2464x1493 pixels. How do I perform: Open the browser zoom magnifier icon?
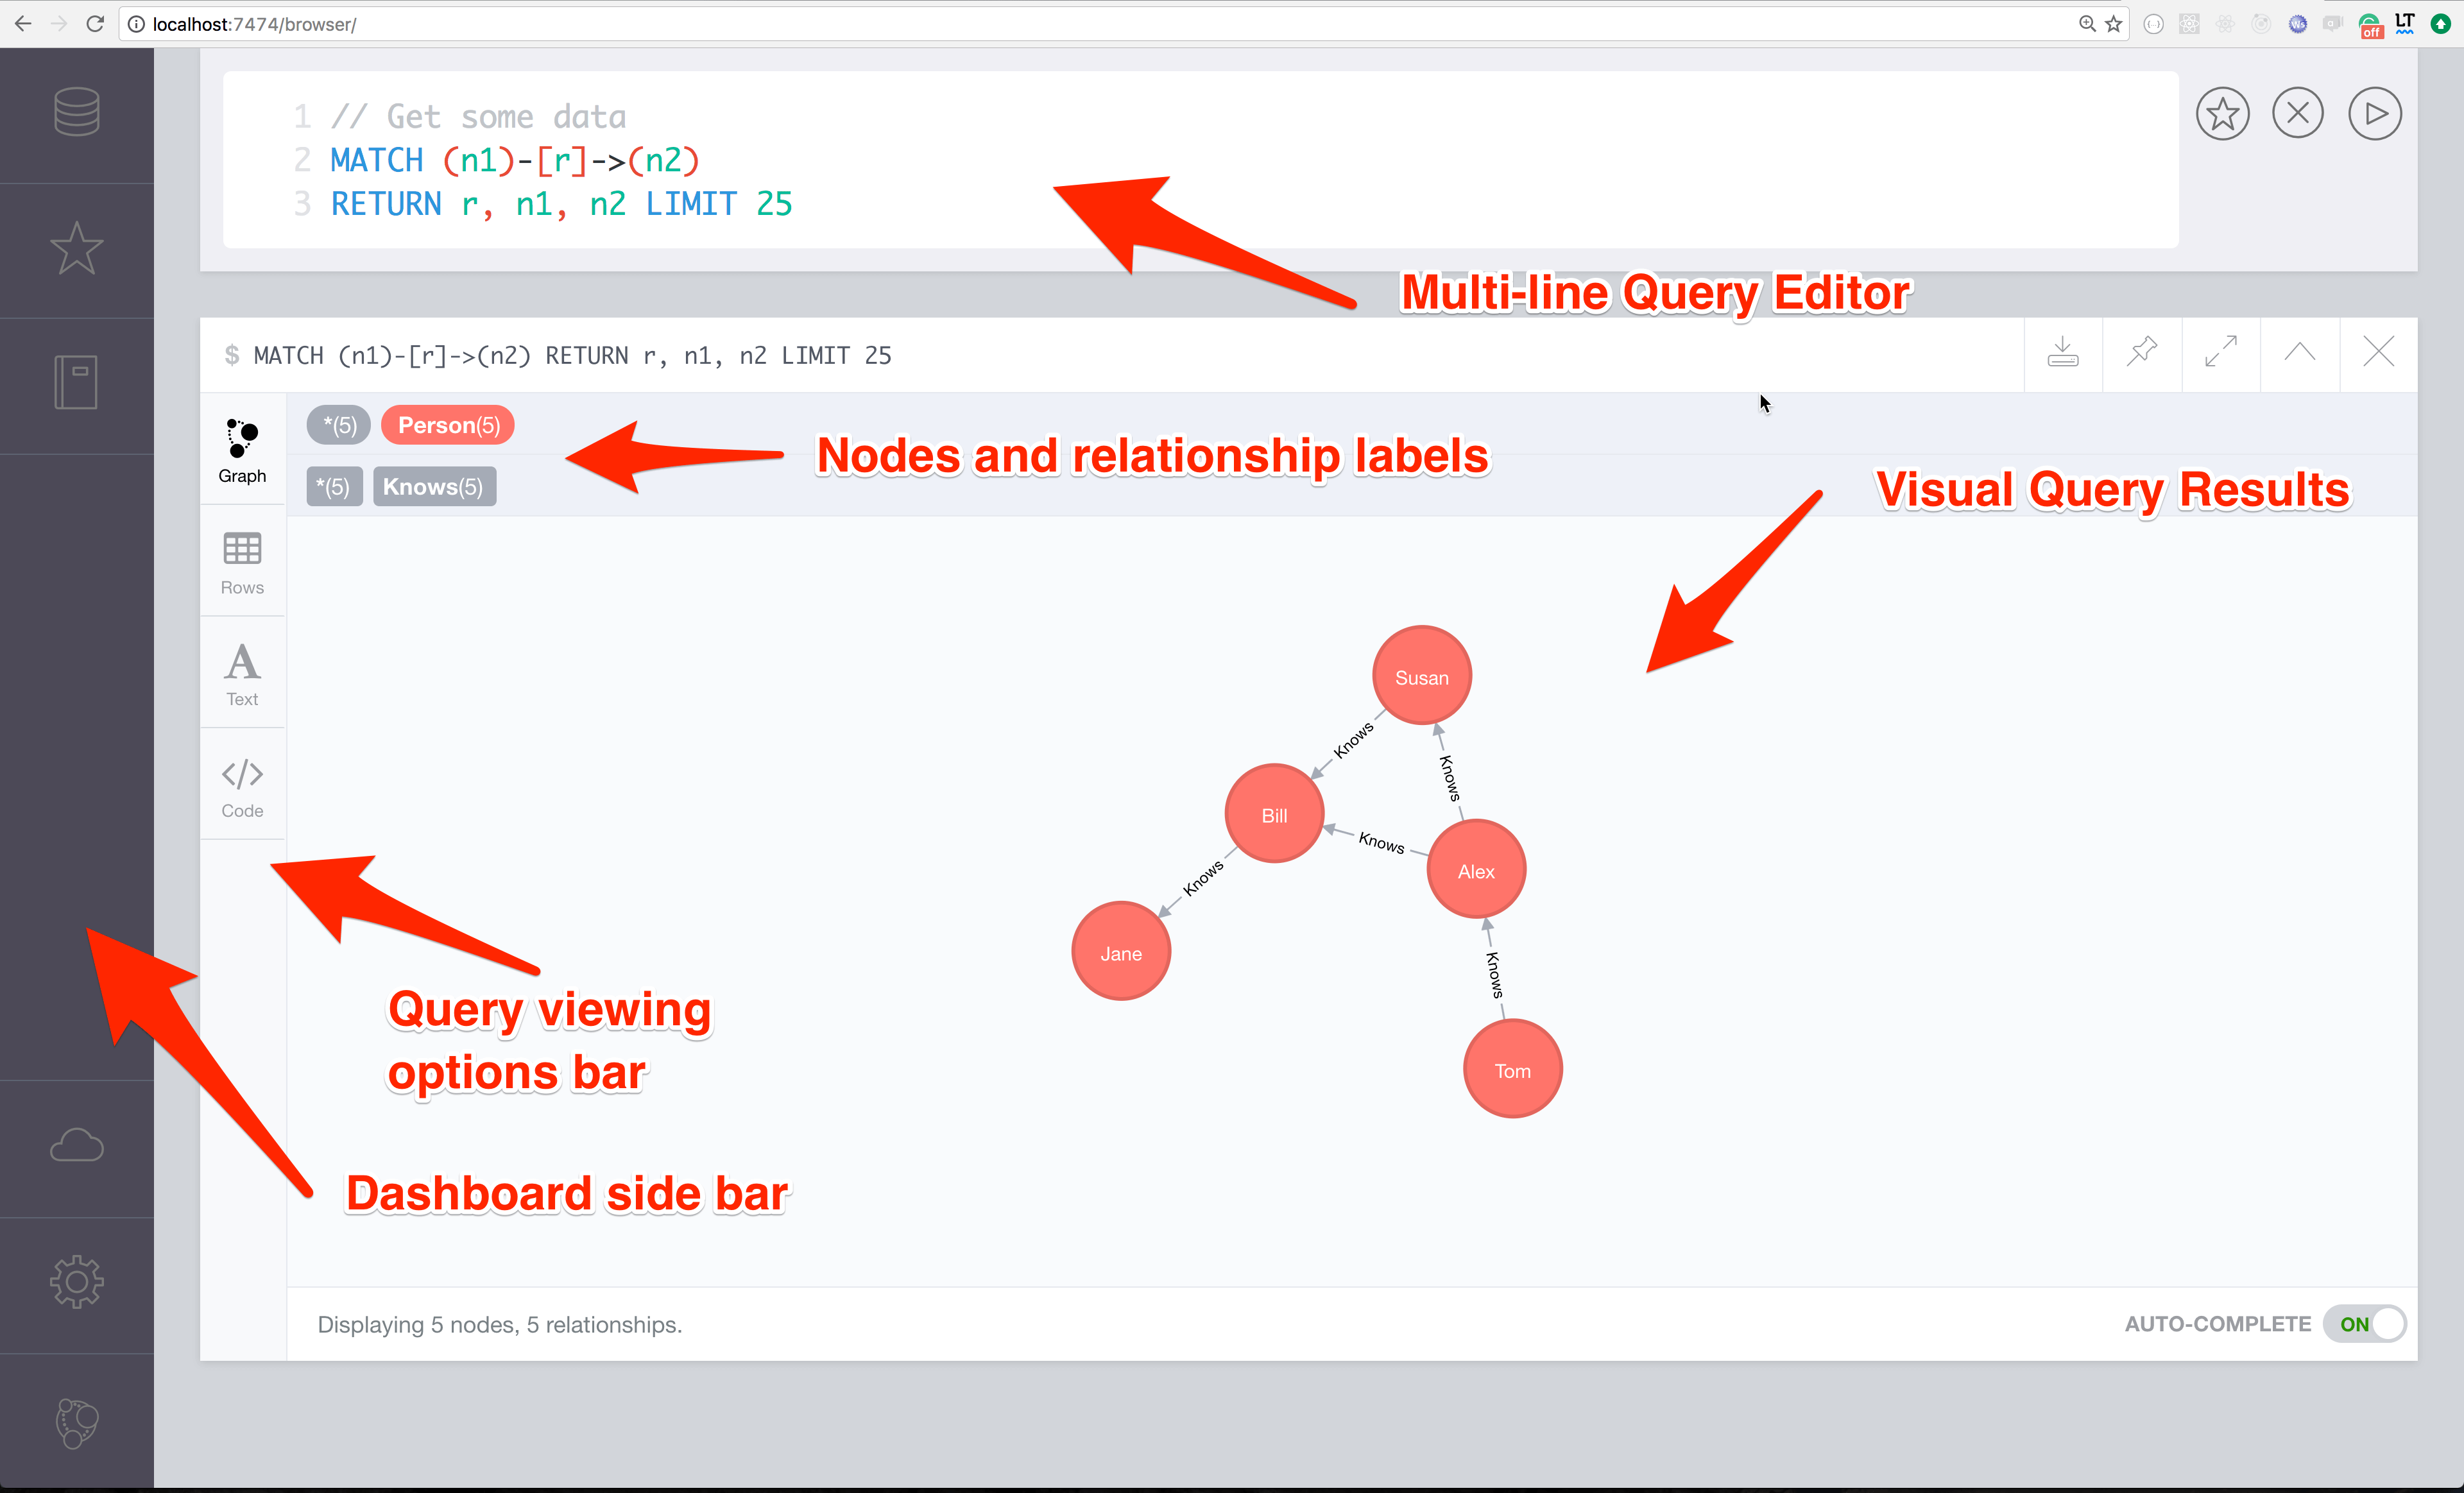point(2087,23)
